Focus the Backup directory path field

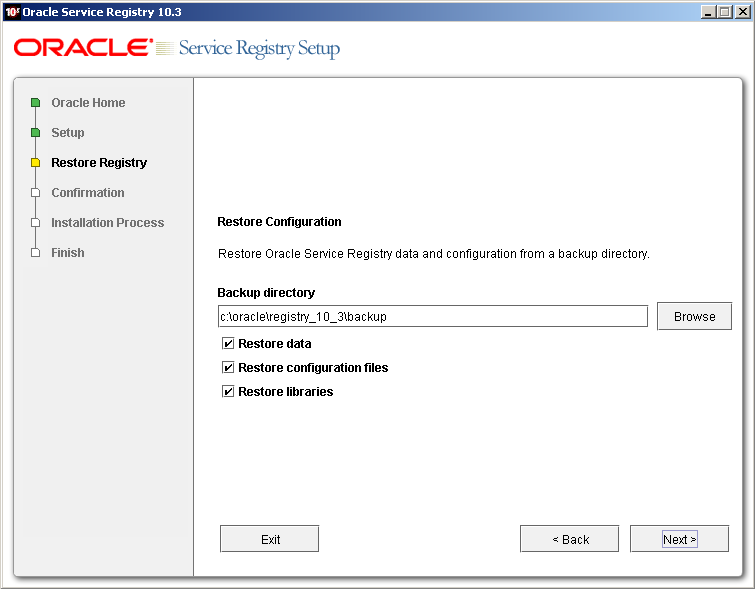point(432,316)
